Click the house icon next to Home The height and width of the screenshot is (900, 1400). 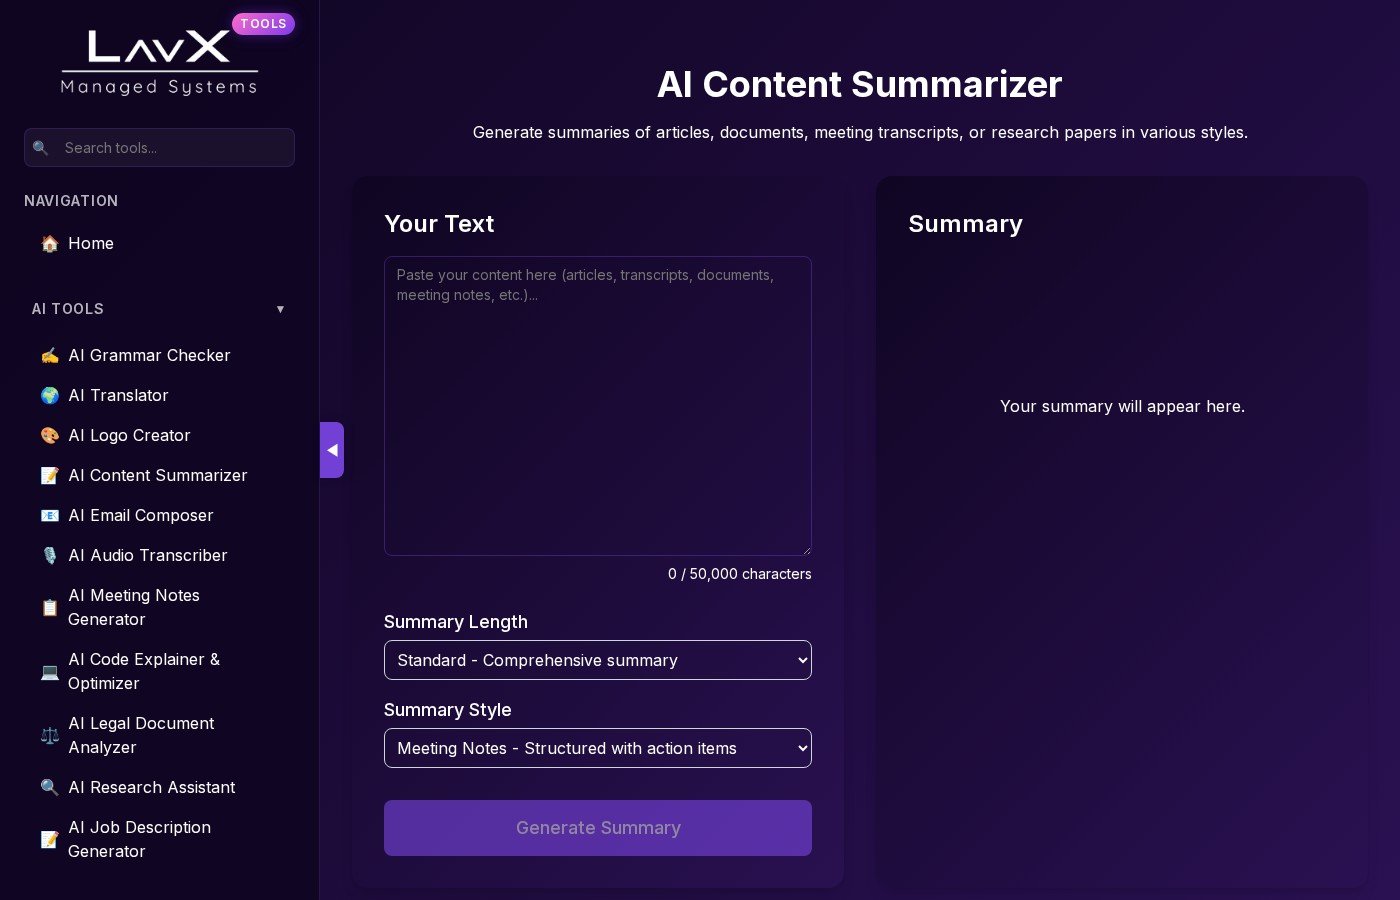[x=49, y=244]
